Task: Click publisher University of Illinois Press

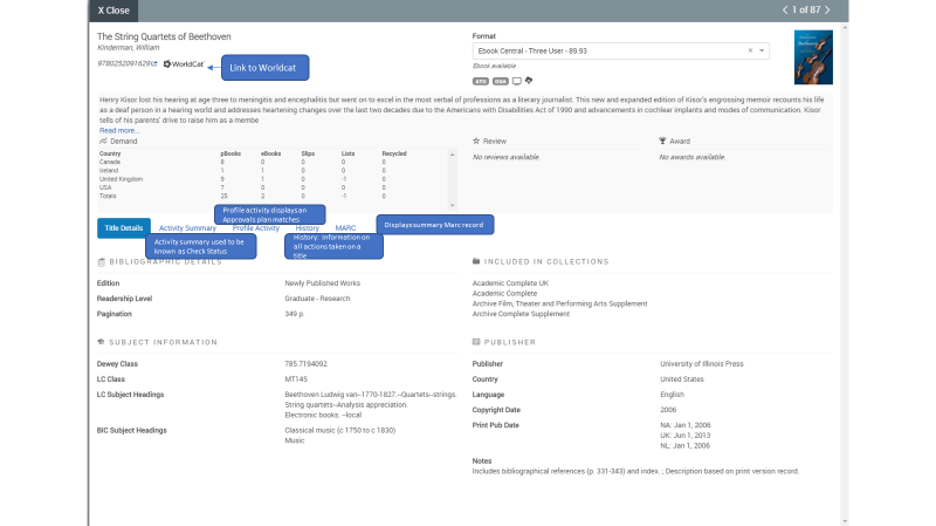Action: pyautogui.click(x=701, y=364)
